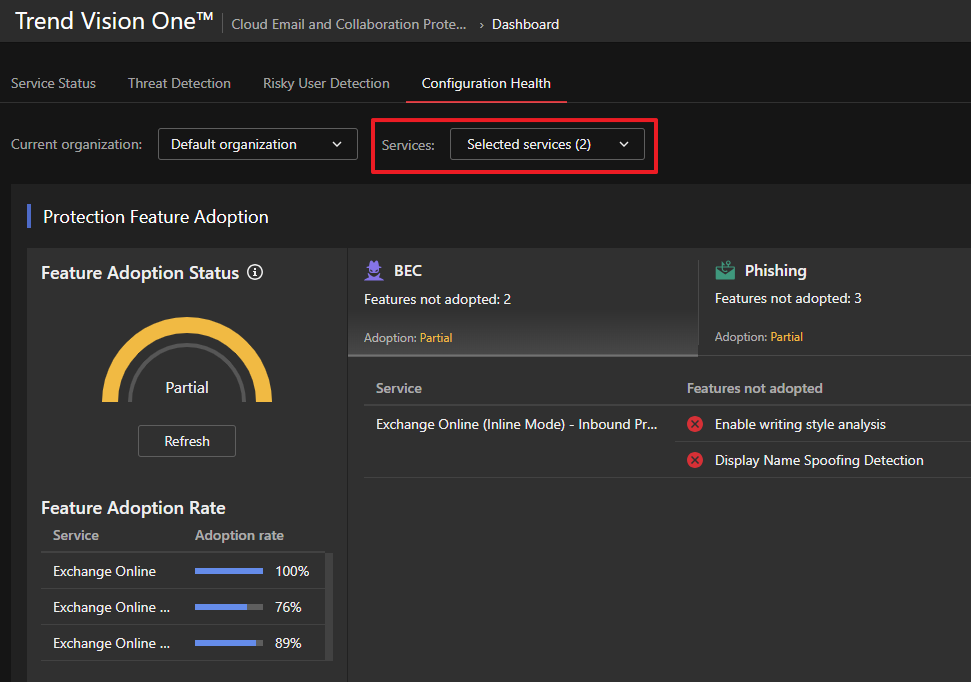Select the Configuration Health tab

coord(486,83)
